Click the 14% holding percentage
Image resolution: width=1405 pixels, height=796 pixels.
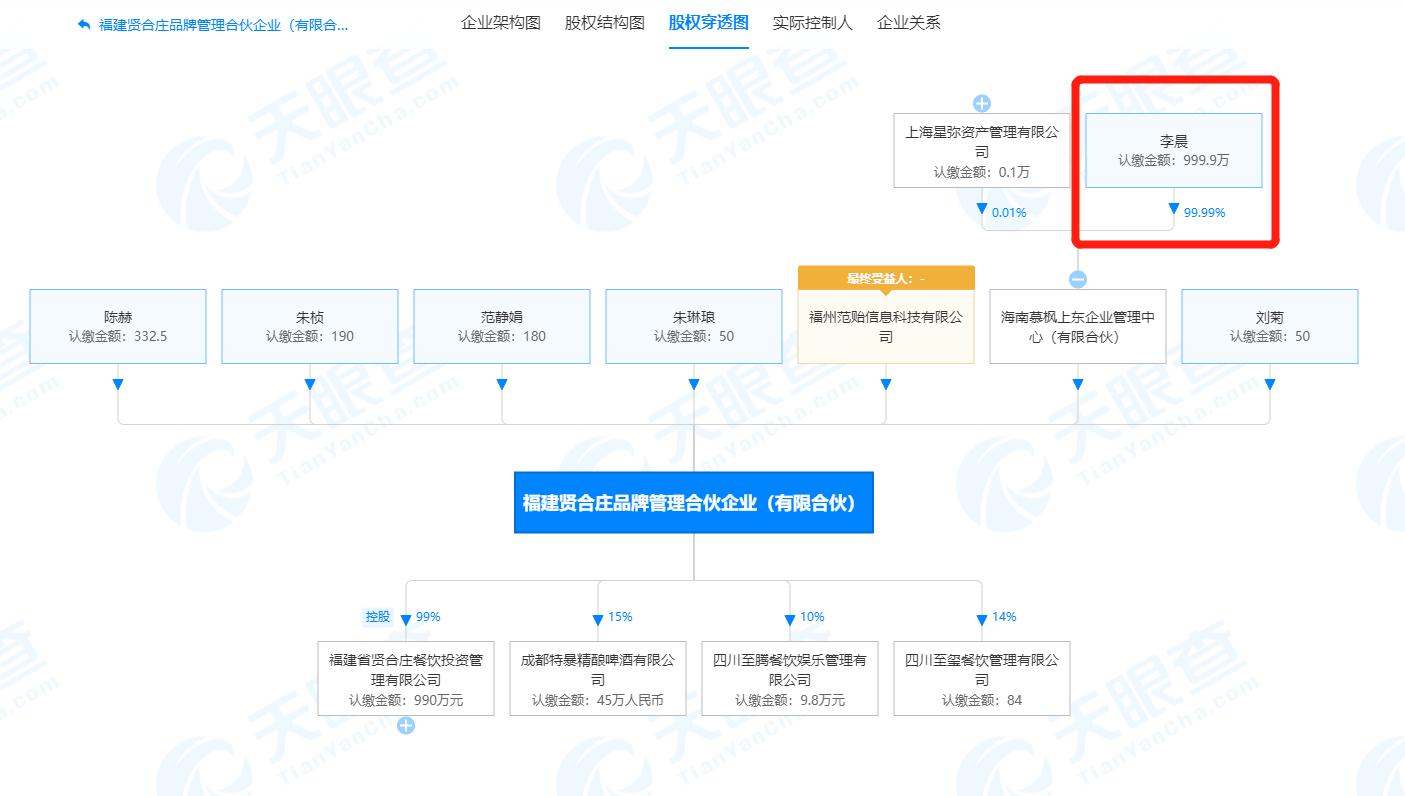pos(1004,617)
